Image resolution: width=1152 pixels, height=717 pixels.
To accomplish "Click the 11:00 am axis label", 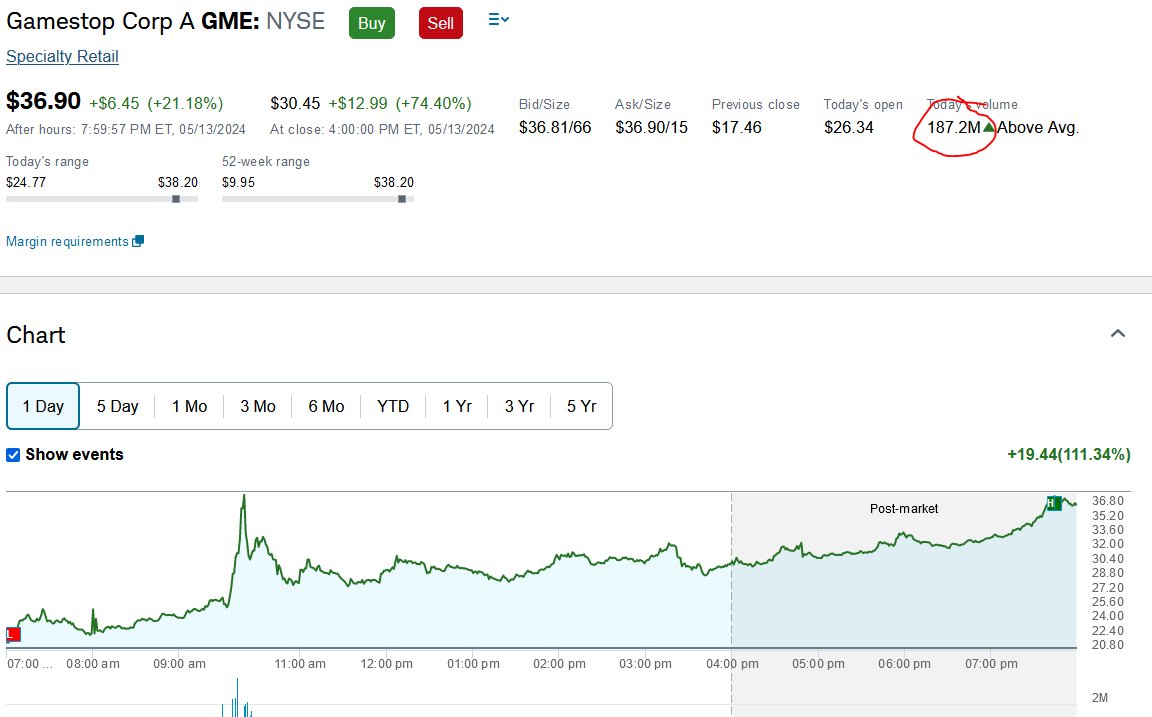I will (300, 664).
